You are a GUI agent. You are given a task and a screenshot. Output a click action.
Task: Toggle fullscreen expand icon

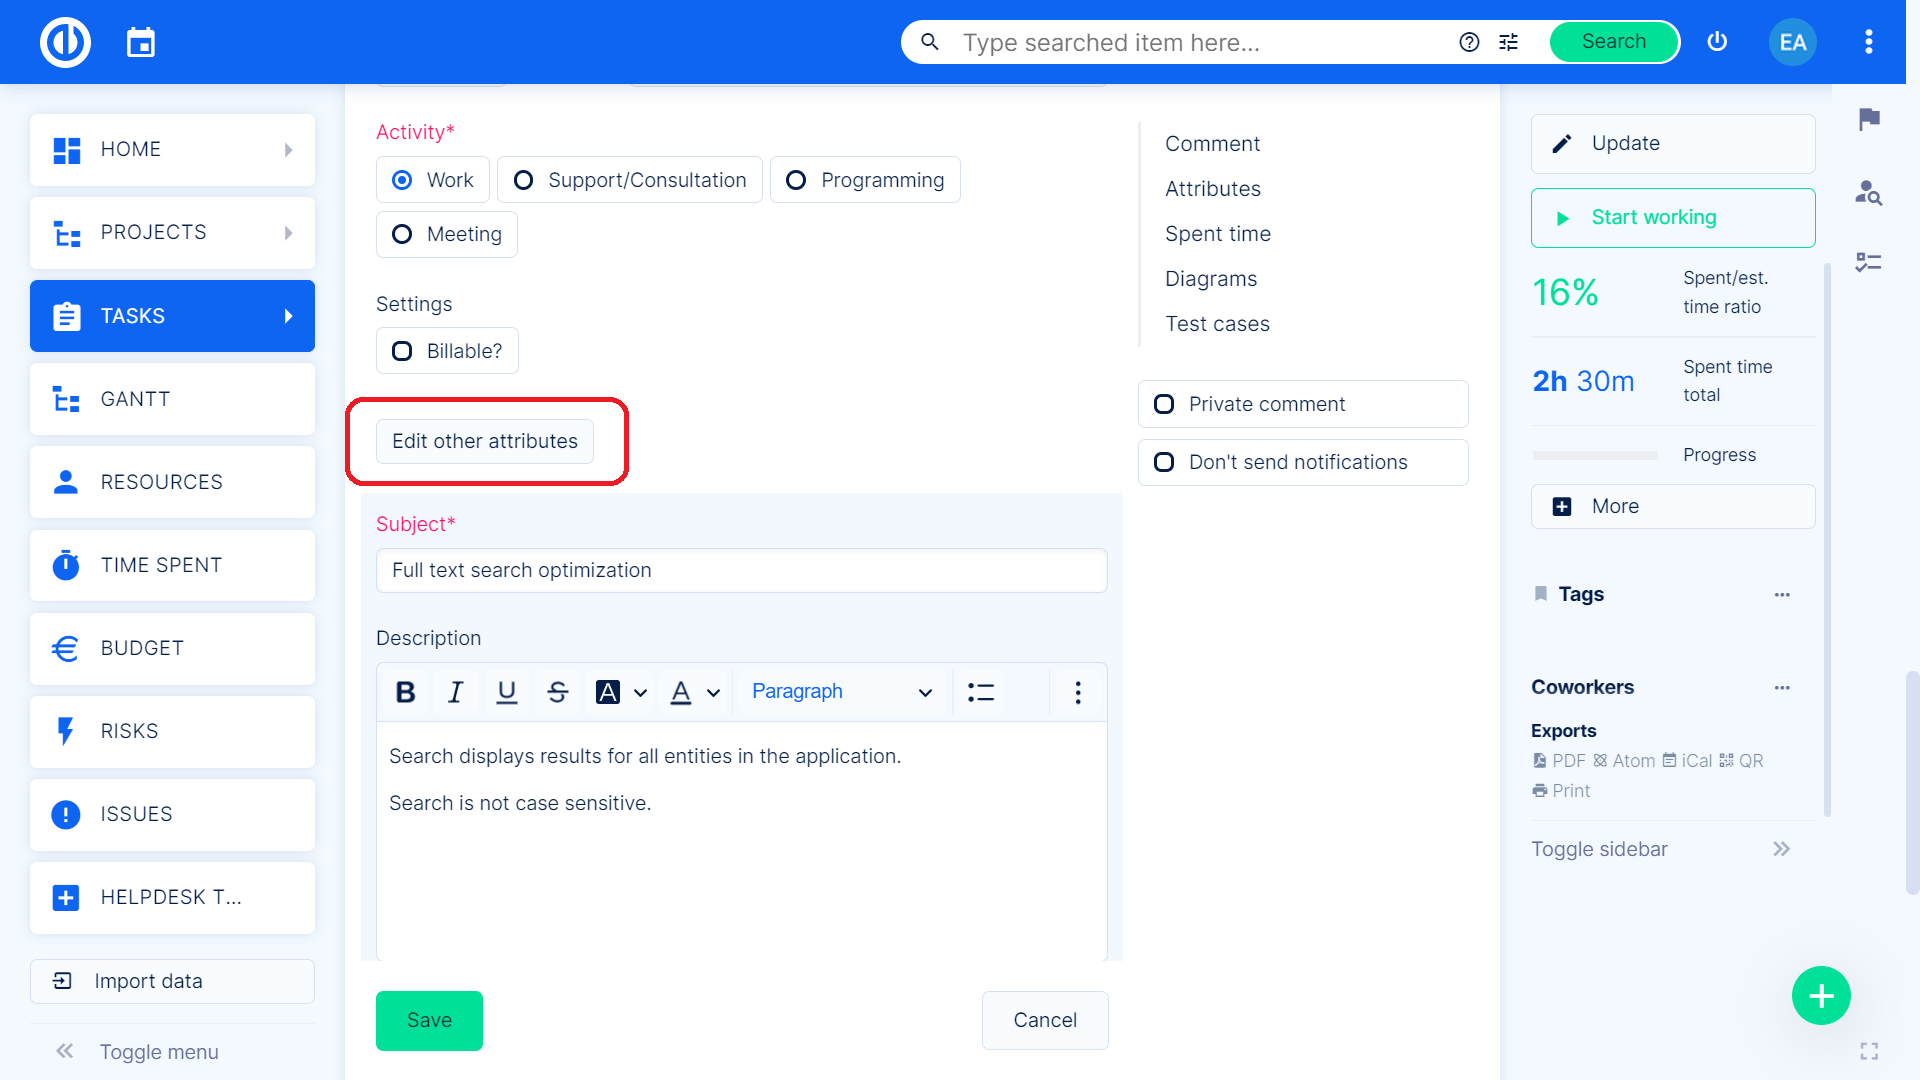(1869, 1051)
